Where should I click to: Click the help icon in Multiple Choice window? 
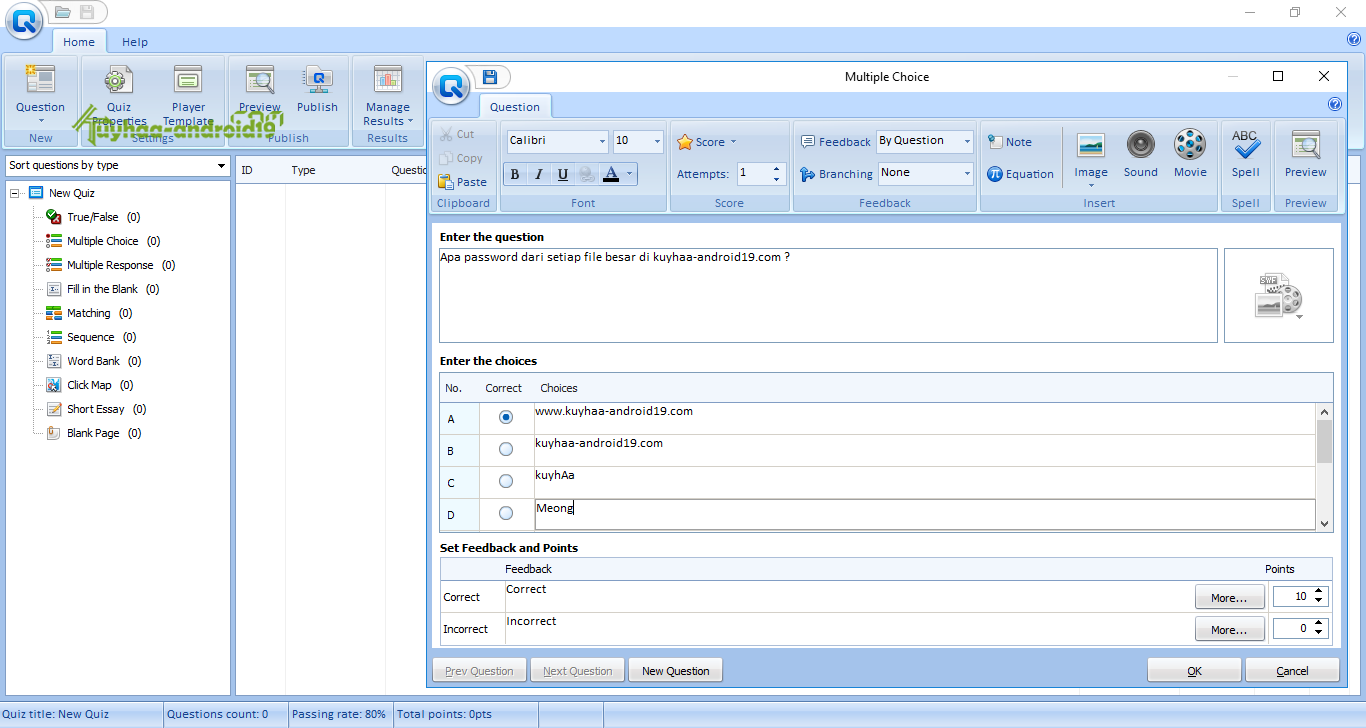[x=1334, y=104]
